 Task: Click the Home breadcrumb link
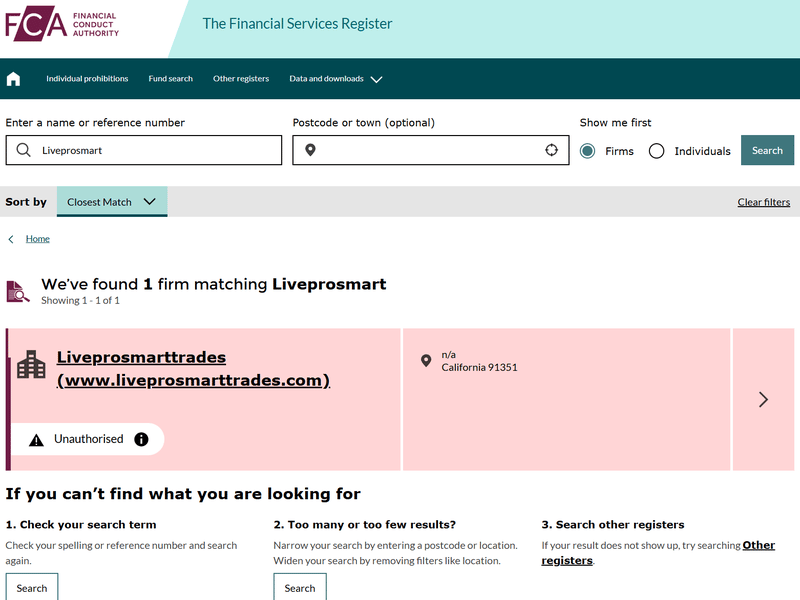38,239
